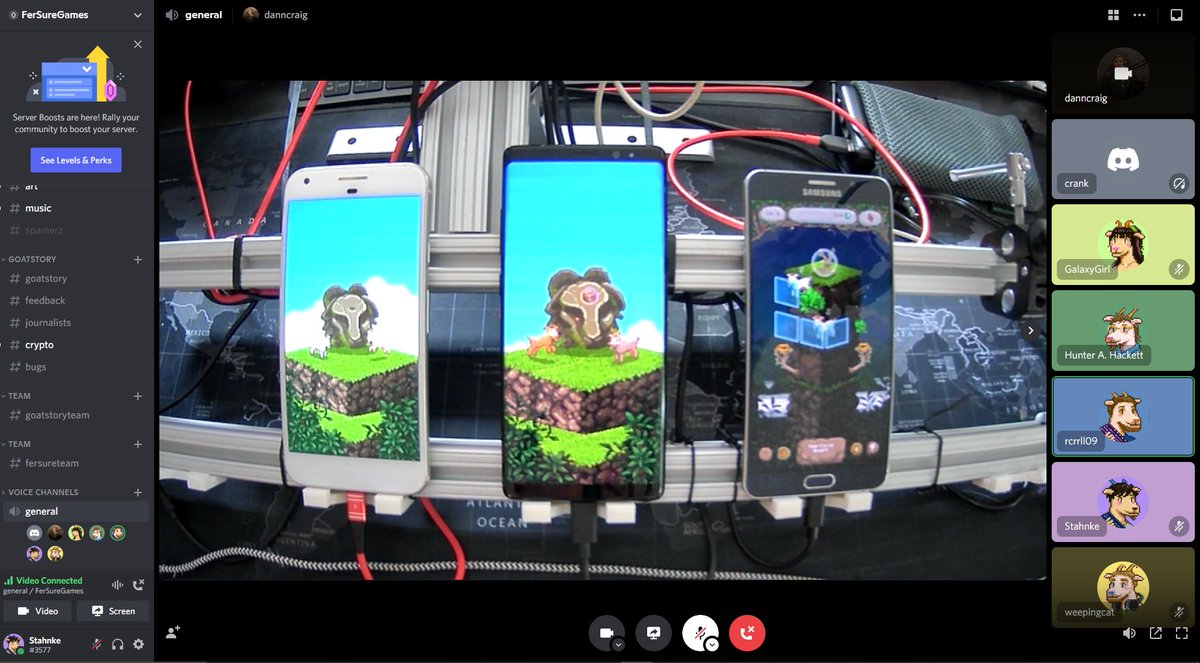This screenshot has height=663, width=1200.
Task: Pop out the call window
Action: point(1156,632)
